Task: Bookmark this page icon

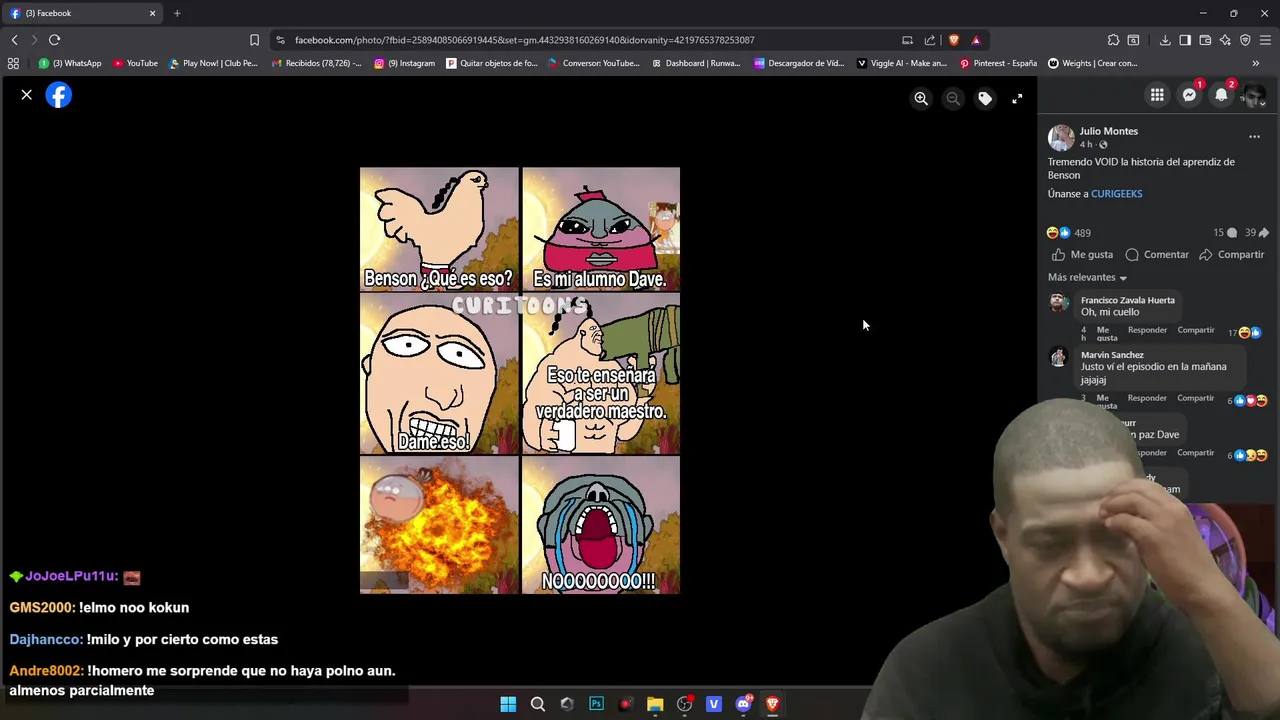Action: (254, 40)
